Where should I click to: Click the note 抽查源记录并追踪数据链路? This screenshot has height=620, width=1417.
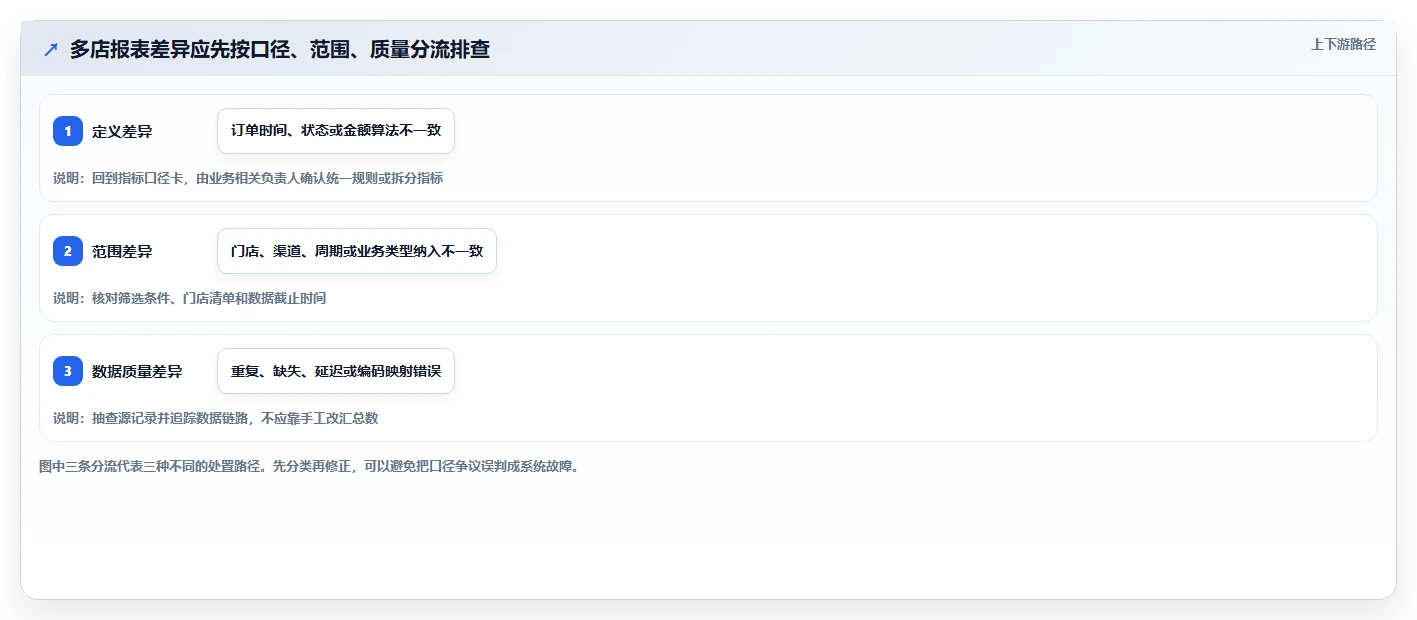(x=215, y=418)
